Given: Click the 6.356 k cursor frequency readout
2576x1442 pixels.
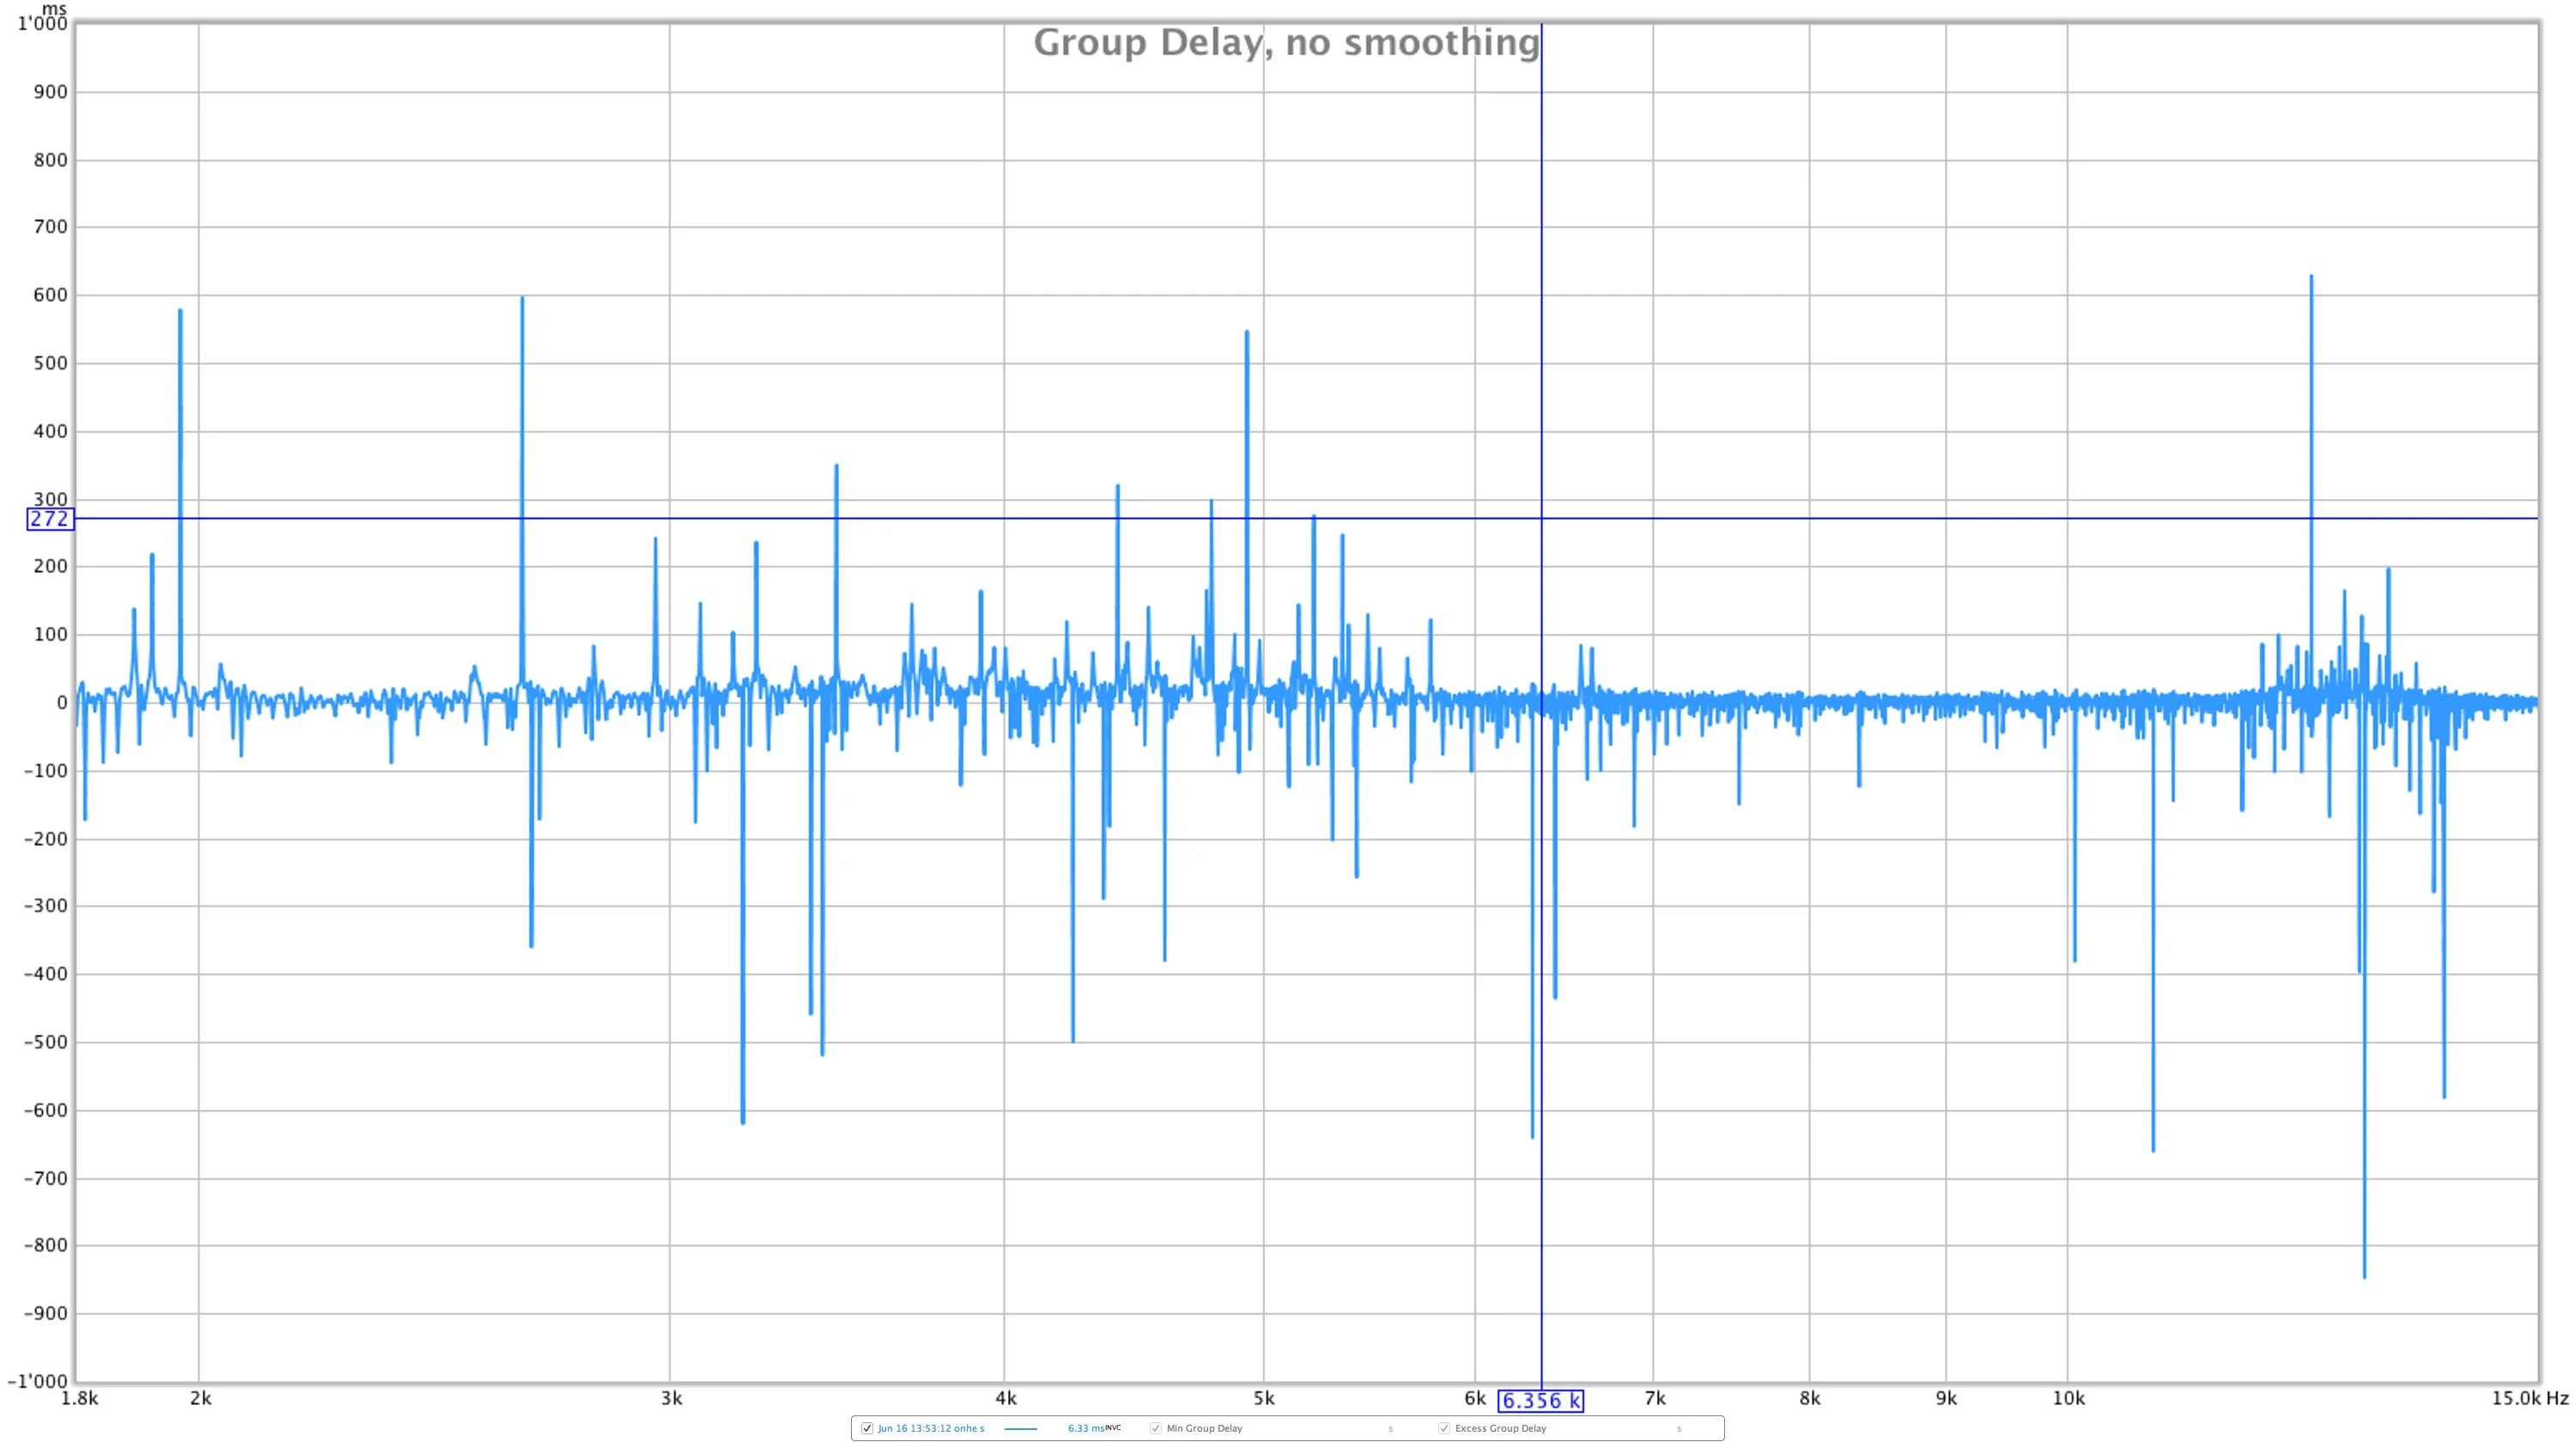Looking at the screenshot, I should pyautogui.click(x=1541, y=1401).
